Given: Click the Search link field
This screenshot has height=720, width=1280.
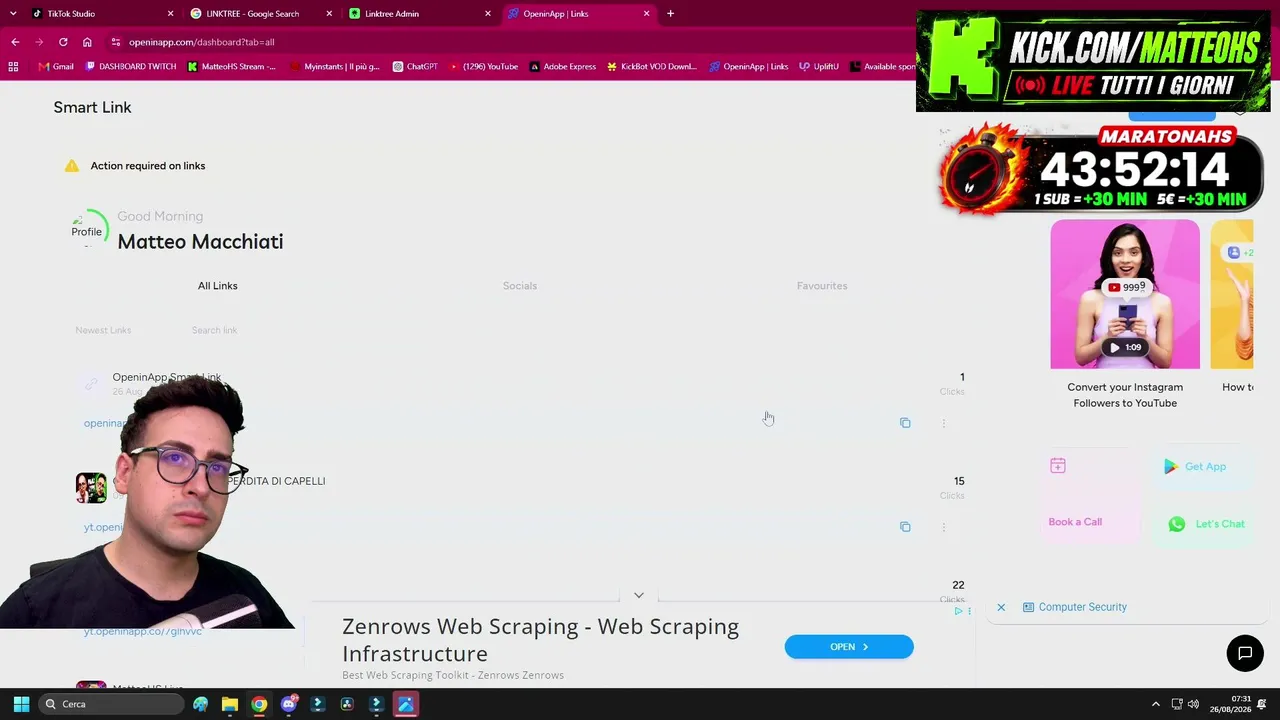Looking at the screenshot, I should [215, 330].
